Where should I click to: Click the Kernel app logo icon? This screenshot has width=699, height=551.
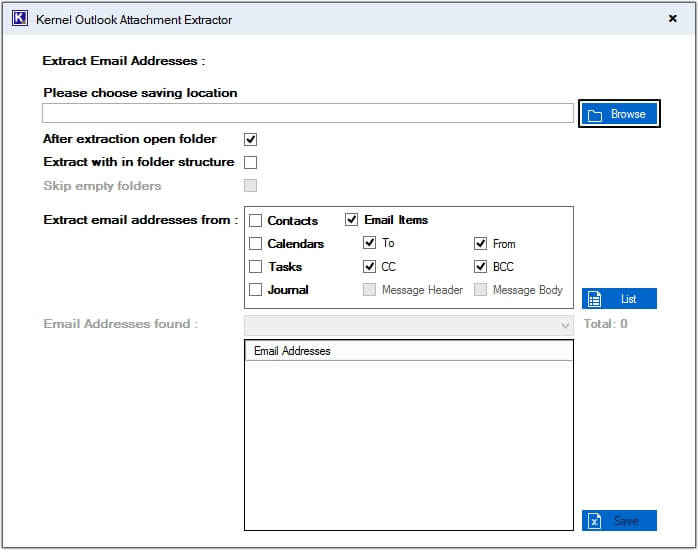coord(20,19)
